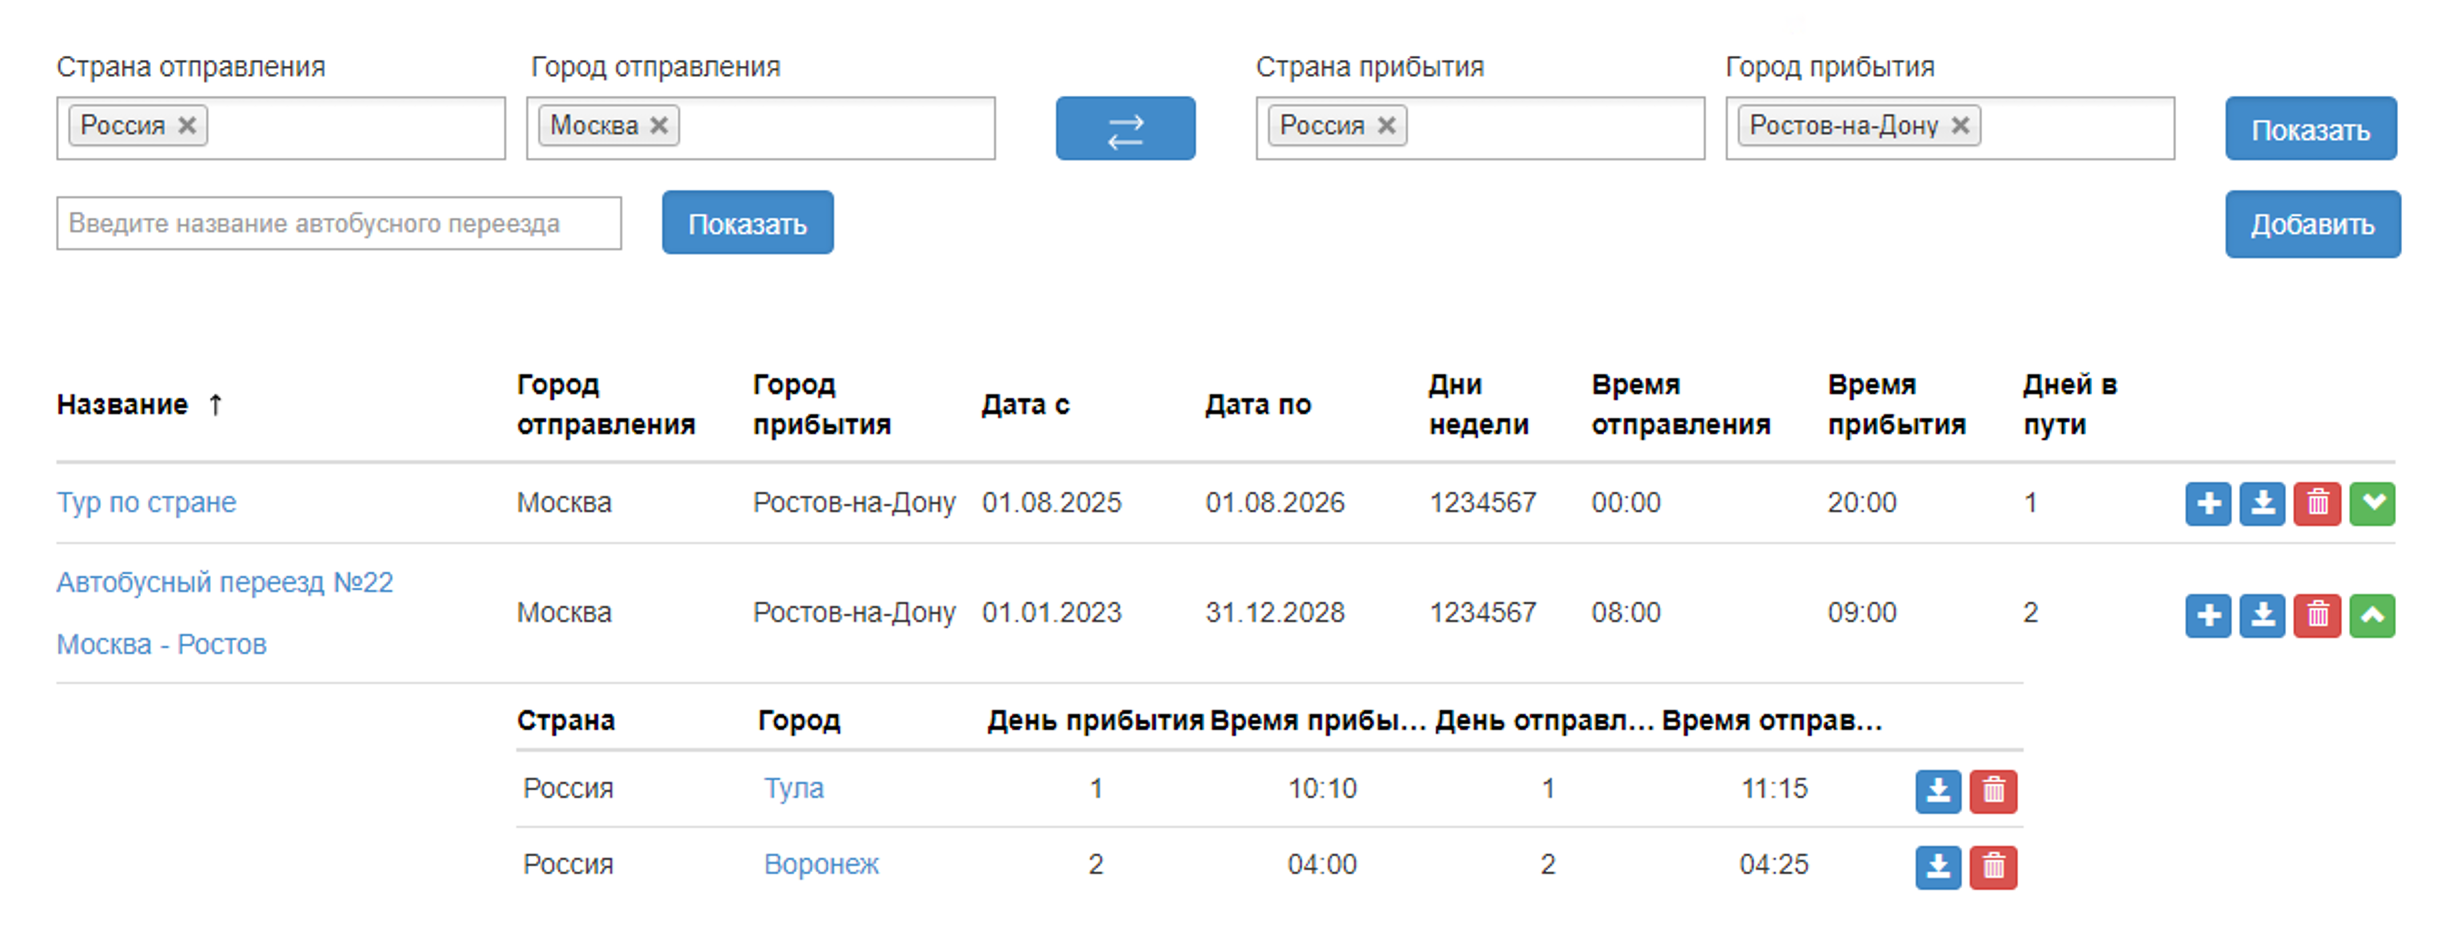Collapse Автобусный переезд №22 stops list
The height and width of the screenshot is (951, 2458).
[2372, 615]
